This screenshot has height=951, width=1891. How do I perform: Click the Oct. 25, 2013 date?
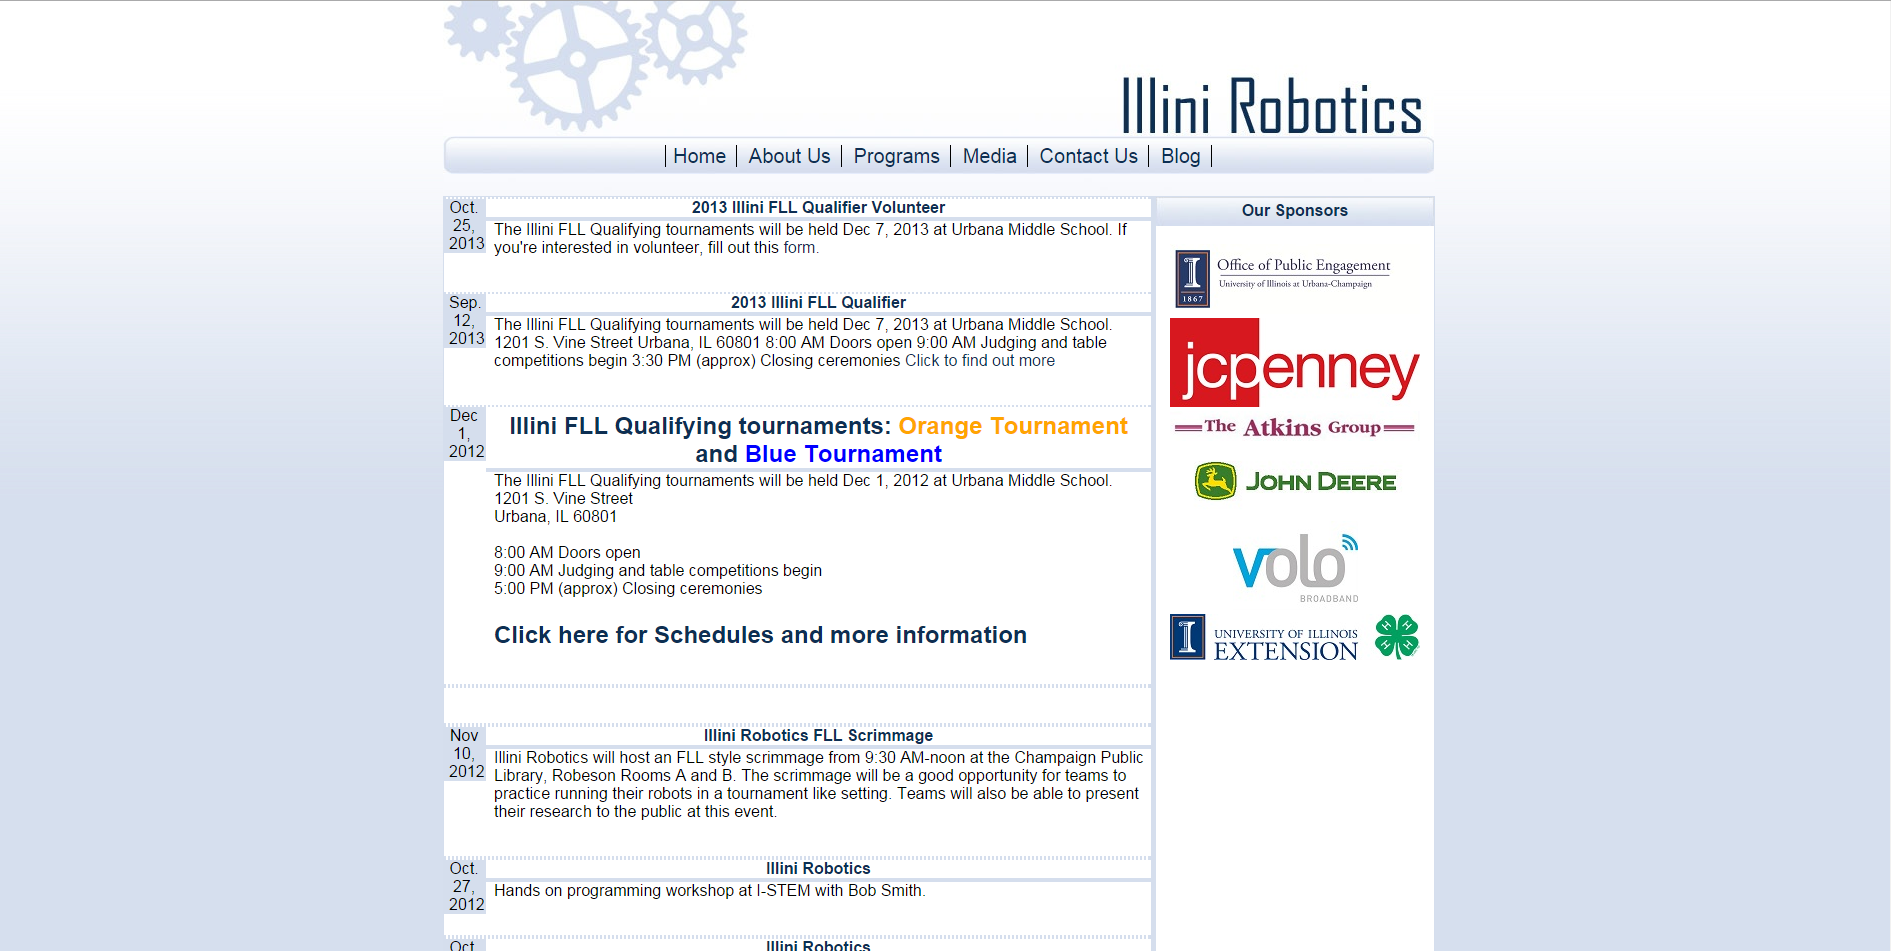[x=465, y=226]
